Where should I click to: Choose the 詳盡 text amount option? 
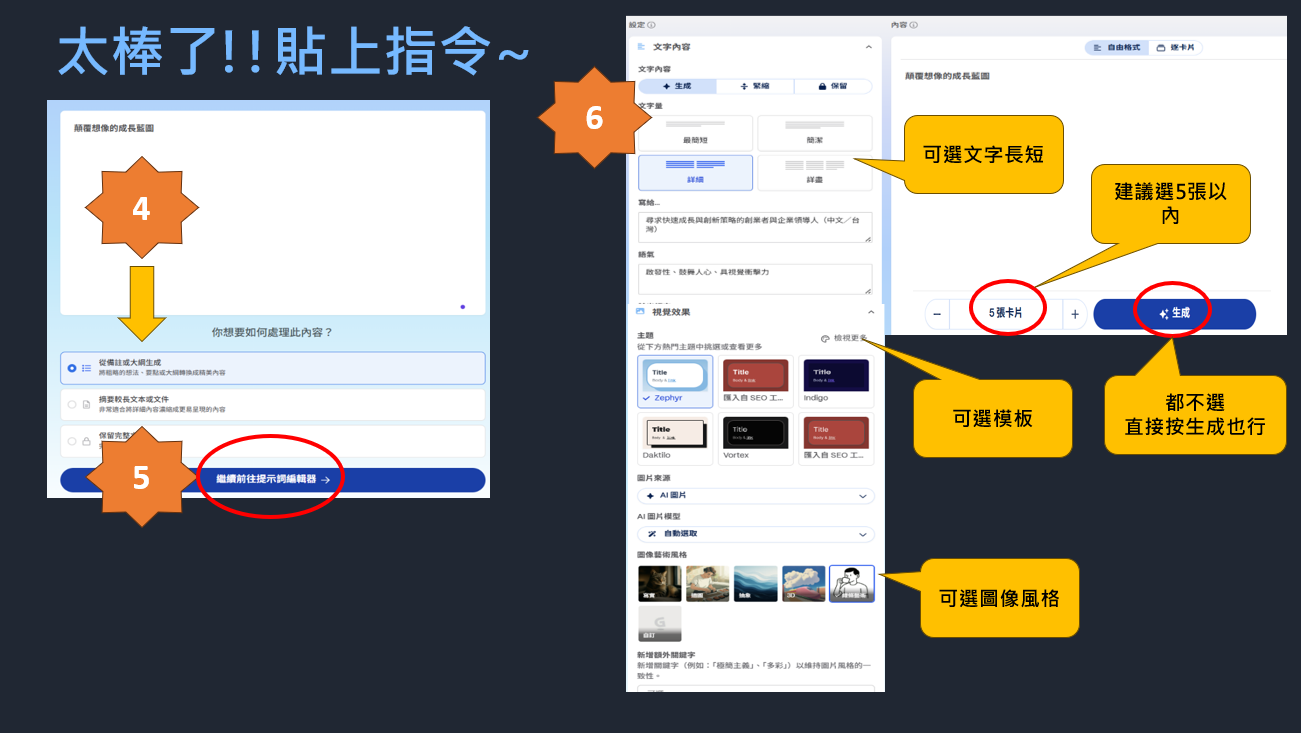click(814, 172)
